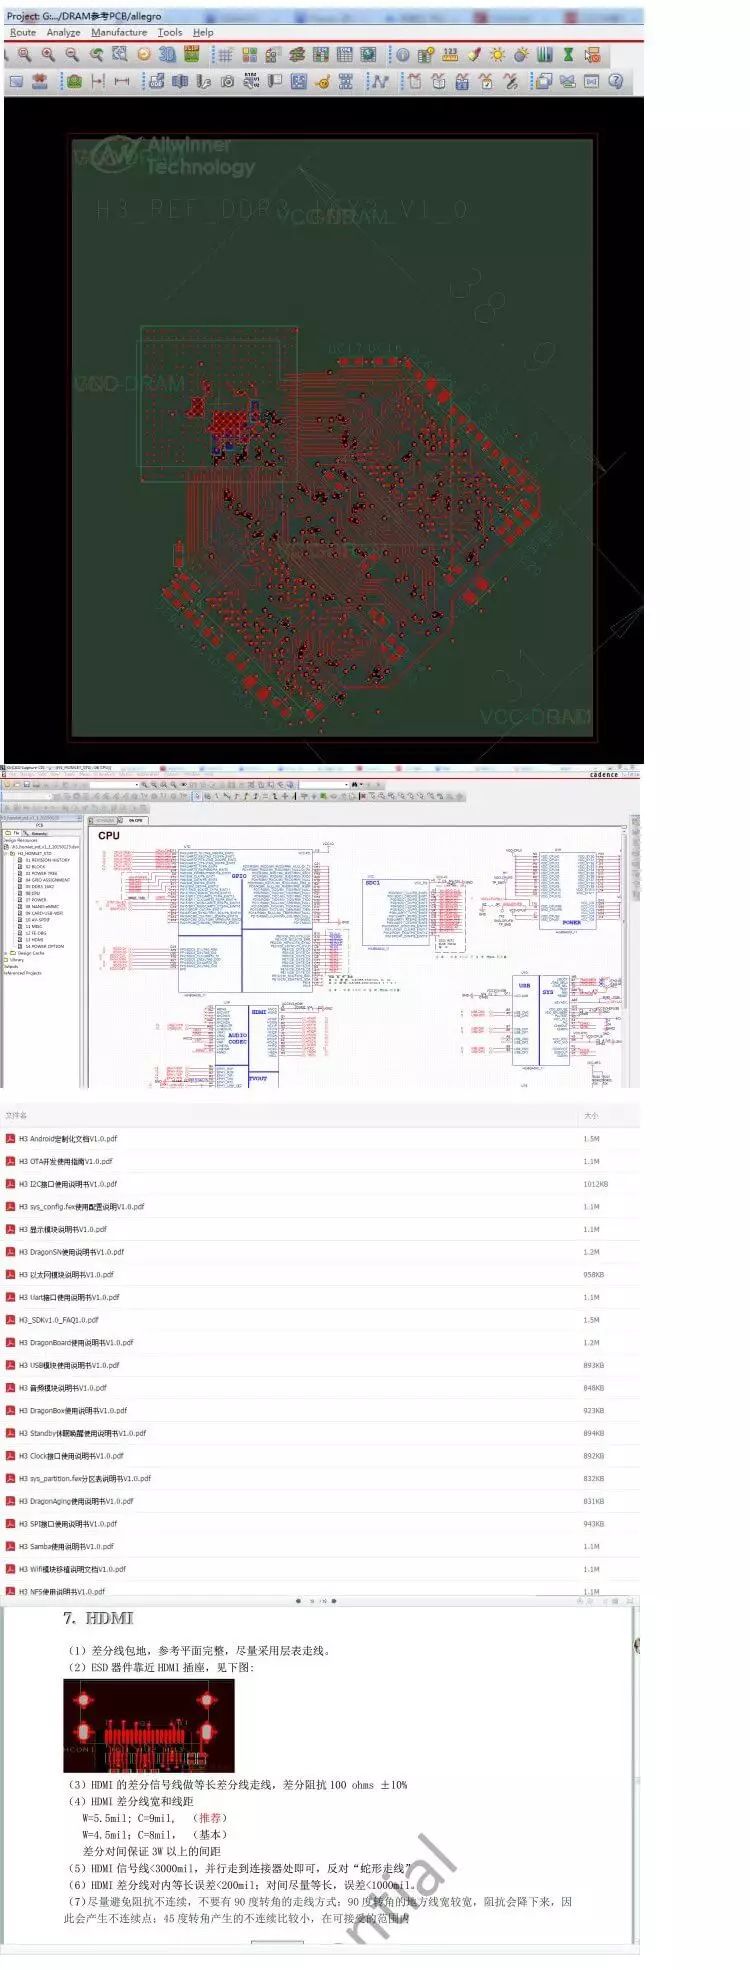Select the 07 POWER page in project tree

[36, 900]
